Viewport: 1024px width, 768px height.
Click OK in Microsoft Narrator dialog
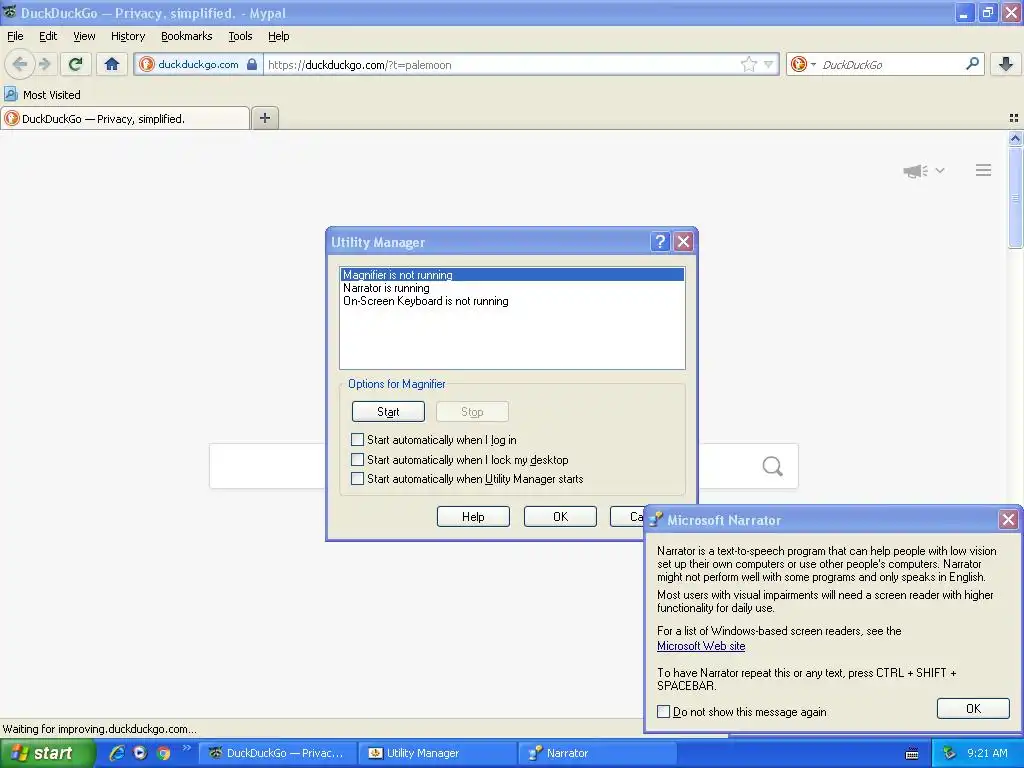click(x=973, y=709)
